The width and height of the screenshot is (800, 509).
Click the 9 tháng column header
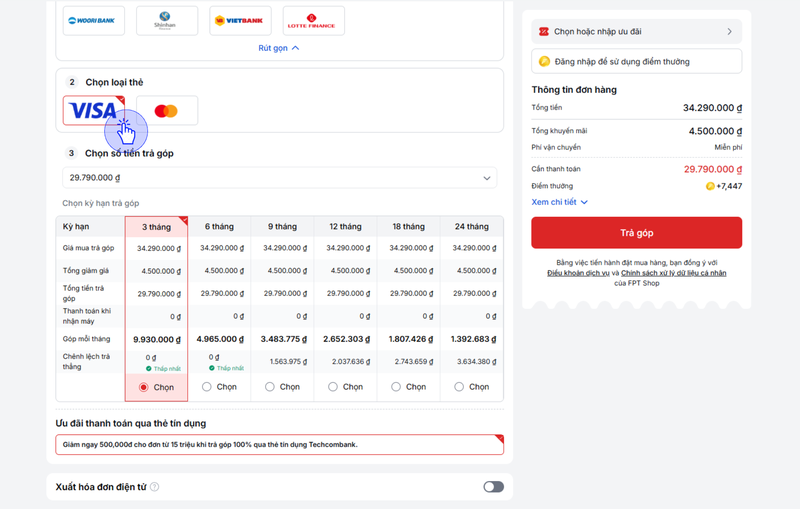pos(282,226)
